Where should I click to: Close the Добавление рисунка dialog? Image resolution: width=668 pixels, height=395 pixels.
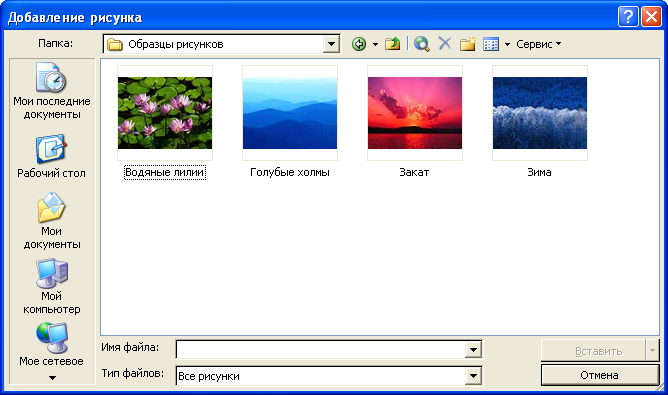click(651, 17)
